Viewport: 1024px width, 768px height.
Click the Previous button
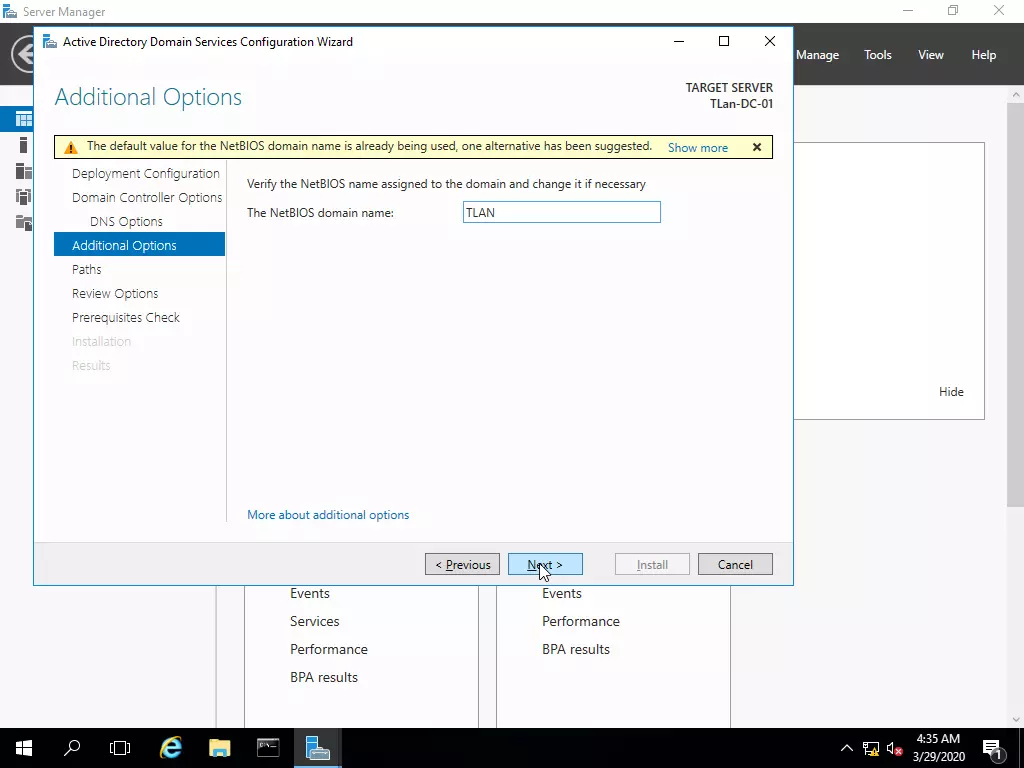tap(462, 564)
